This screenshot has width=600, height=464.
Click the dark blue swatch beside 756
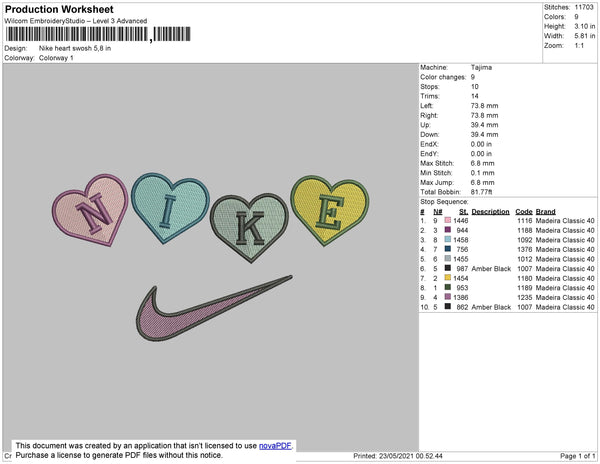[447, 249]
